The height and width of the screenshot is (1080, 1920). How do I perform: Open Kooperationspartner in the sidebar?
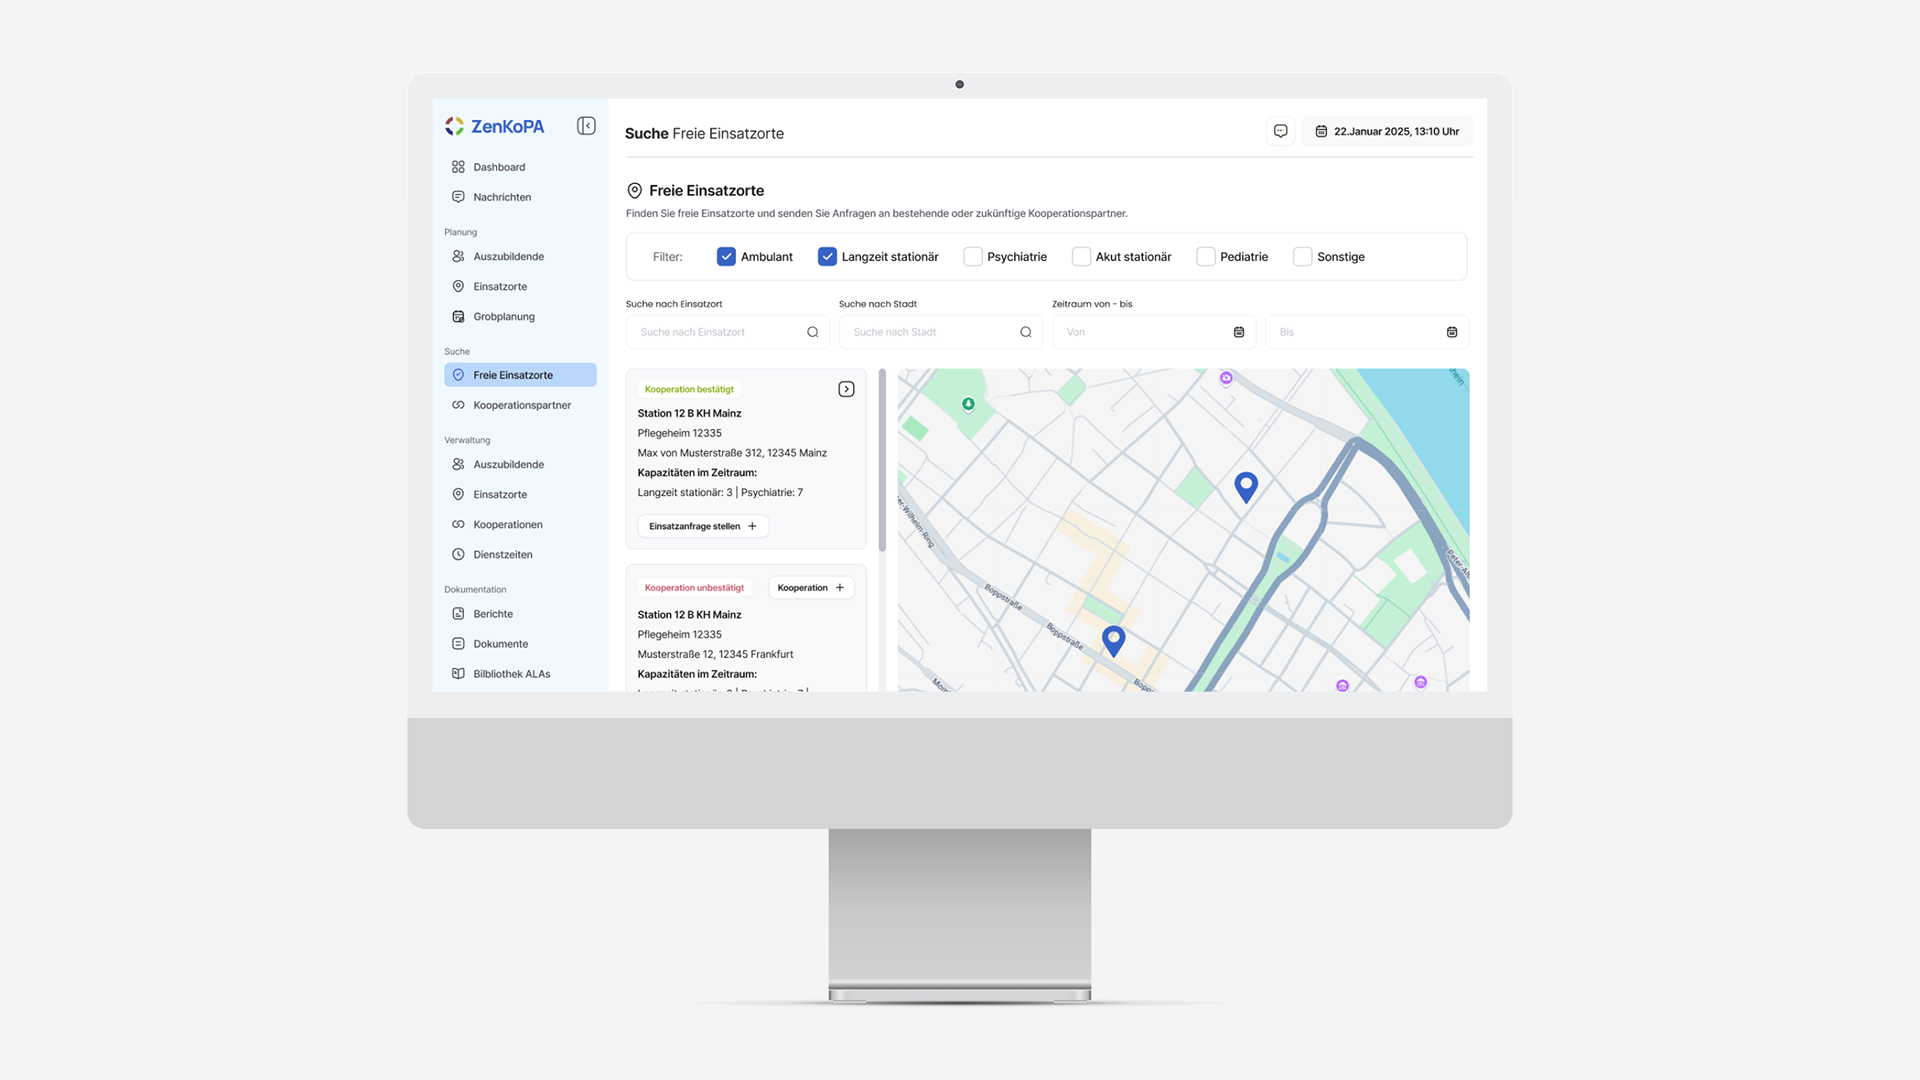[520, 405]
